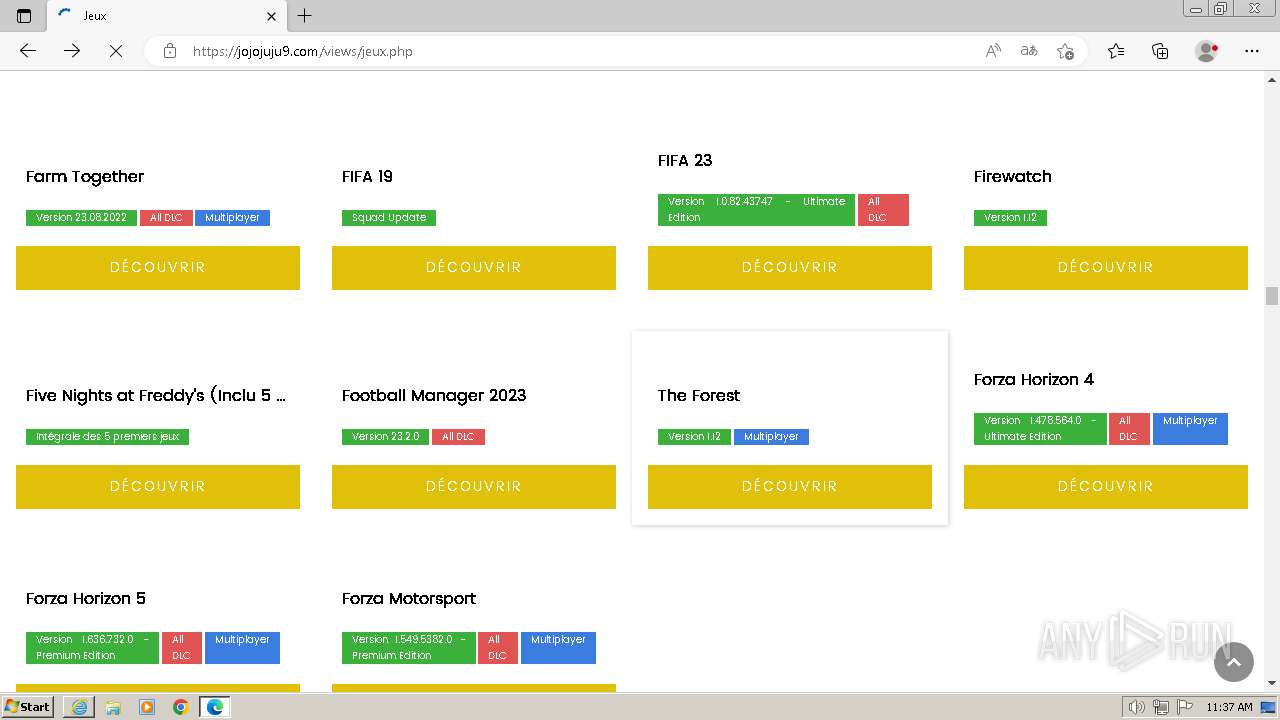Open the profile avatar menu

[x=1207, y=51]
